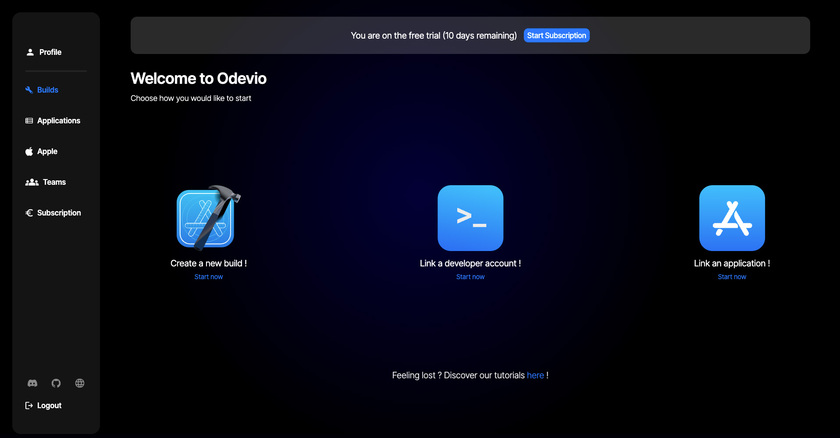
Task: Click the 'Welcome to Odevio' heading
Action: click(x=199, y=79)
